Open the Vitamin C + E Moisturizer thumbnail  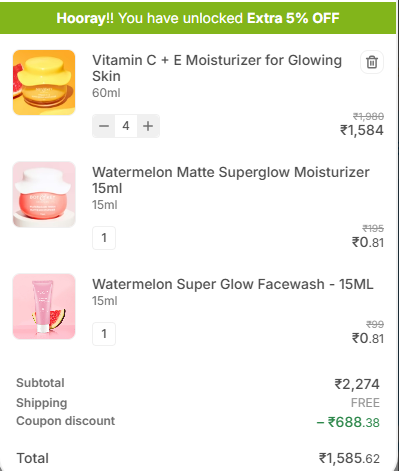pos(44,82)
